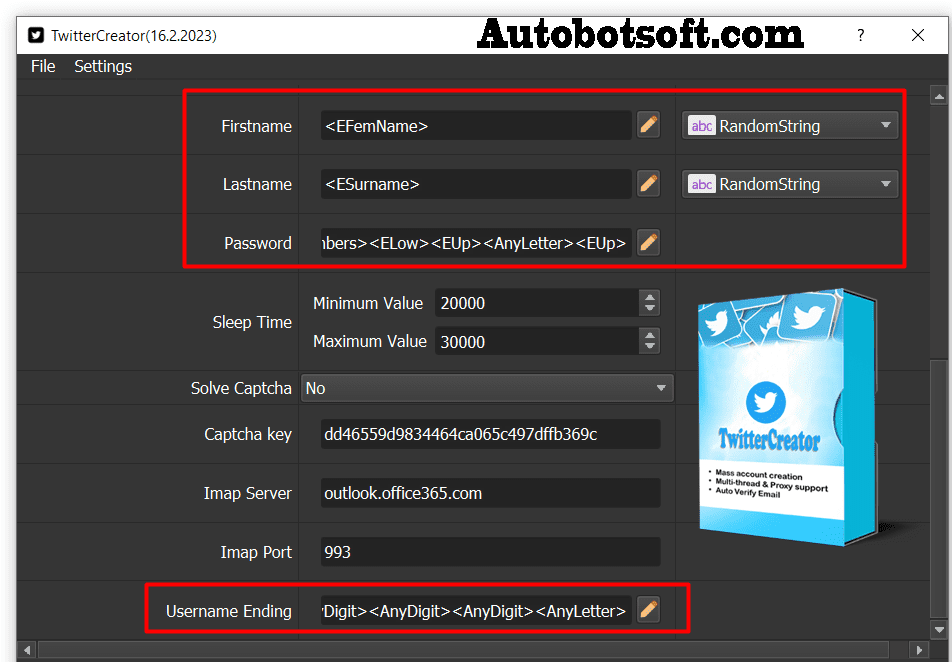Click the Sleep Time label
The image size is (952, 662).
coord(252,322)
